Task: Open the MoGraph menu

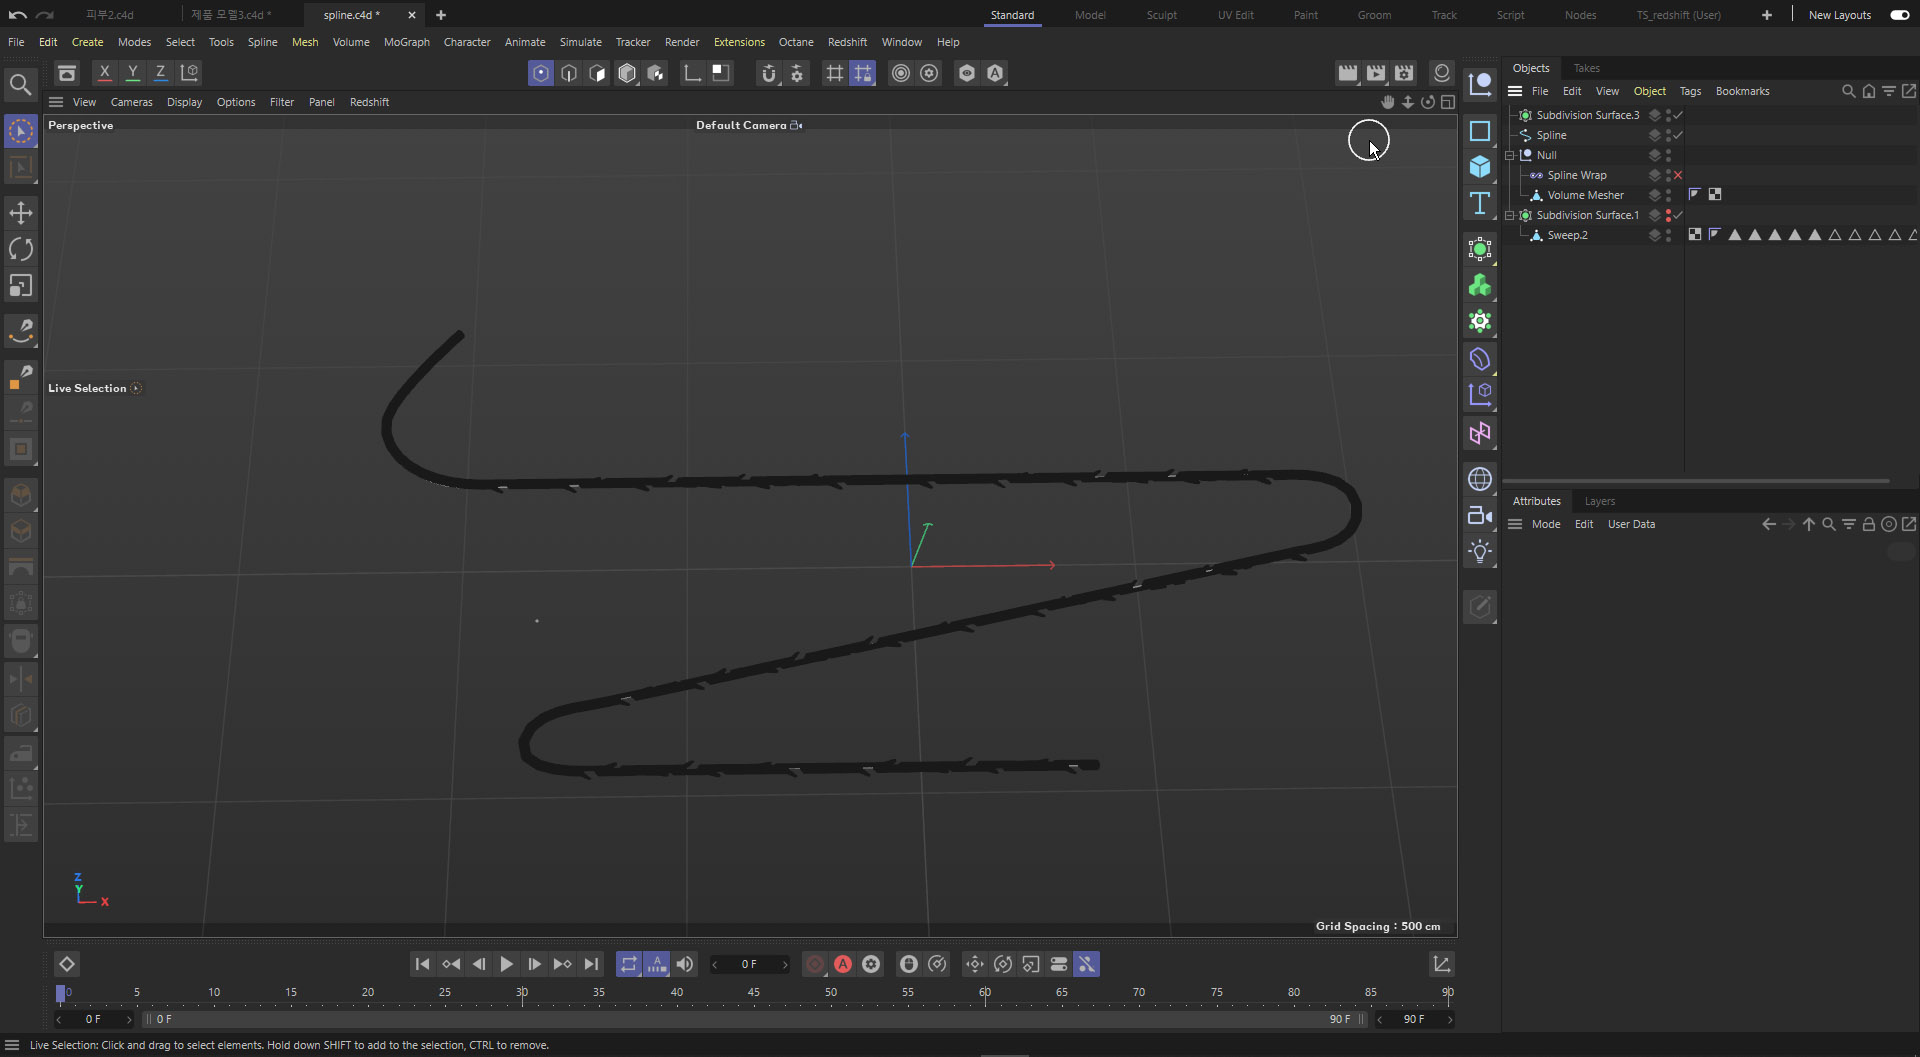Action: click(406, 42)
